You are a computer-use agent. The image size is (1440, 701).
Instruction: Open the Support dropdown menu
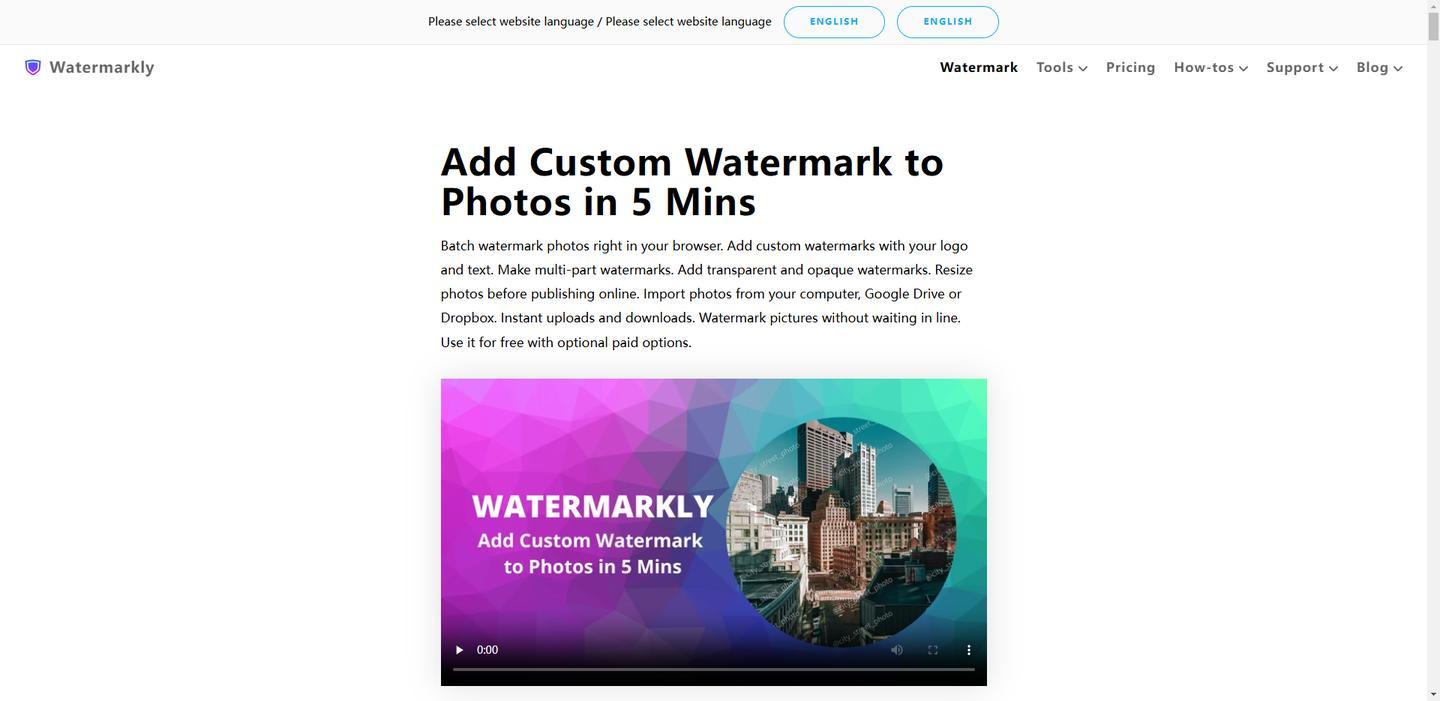(1302, 67)
